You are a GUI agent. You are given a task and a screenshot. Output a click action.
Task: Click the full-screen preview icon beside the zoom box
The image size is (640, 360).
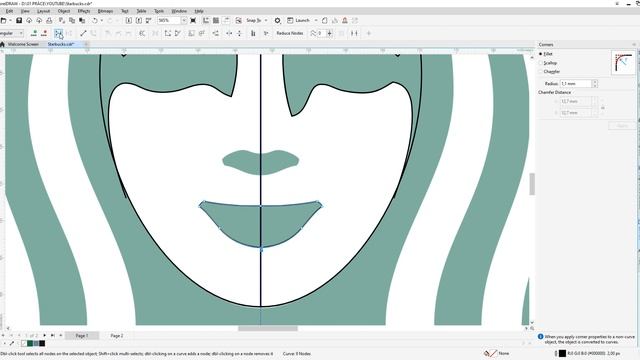coord(193,20)
